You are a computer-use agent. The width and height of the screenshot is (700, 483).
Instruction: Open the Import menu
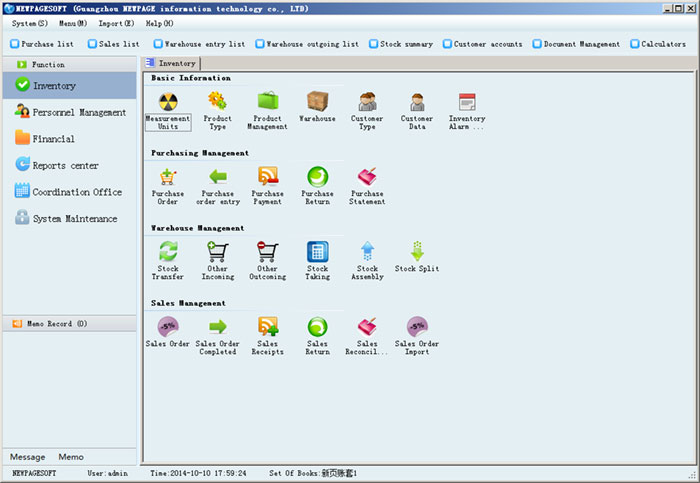115,23
